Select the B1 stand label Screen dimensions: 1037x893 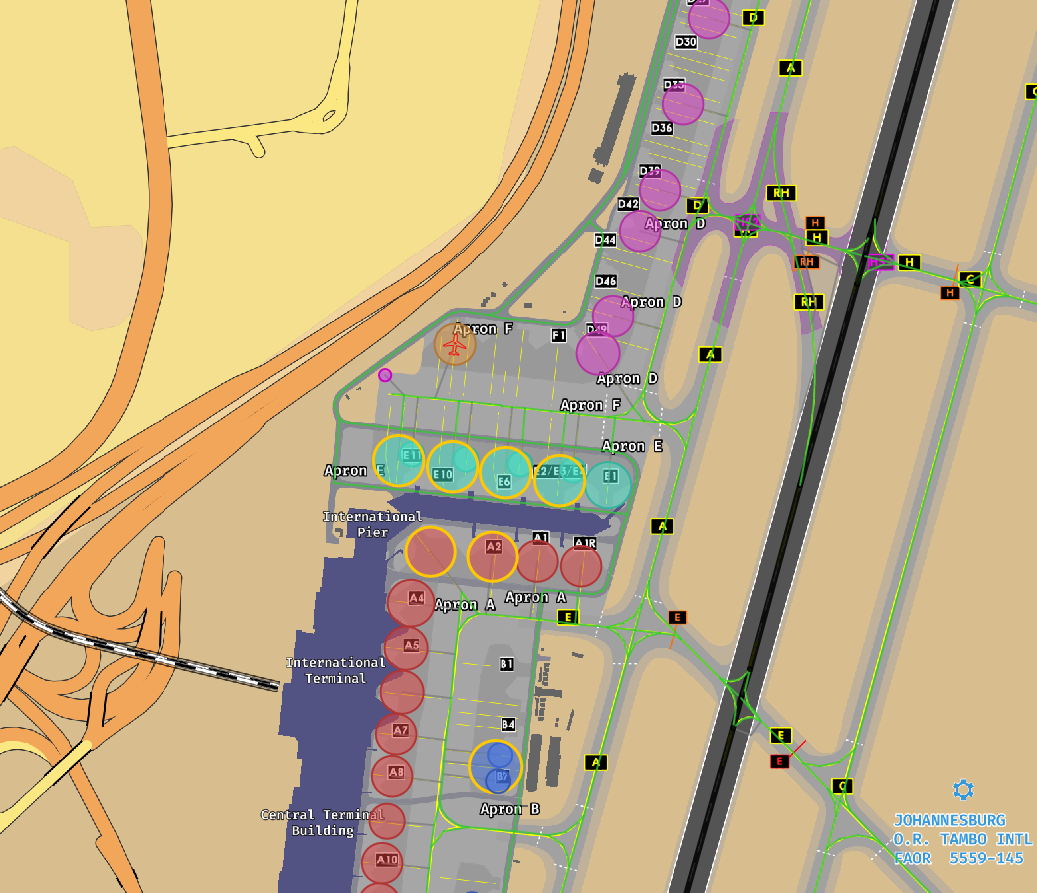[507, 664]
